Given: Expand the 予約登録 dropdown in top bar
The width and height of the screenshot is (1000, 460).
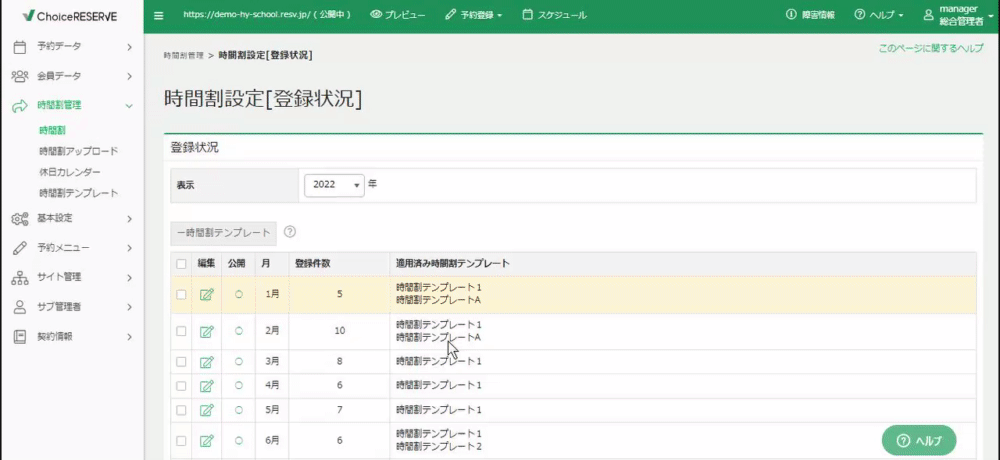Looking at the screenshot, I should pyautogui.click(x=474, y=15).
